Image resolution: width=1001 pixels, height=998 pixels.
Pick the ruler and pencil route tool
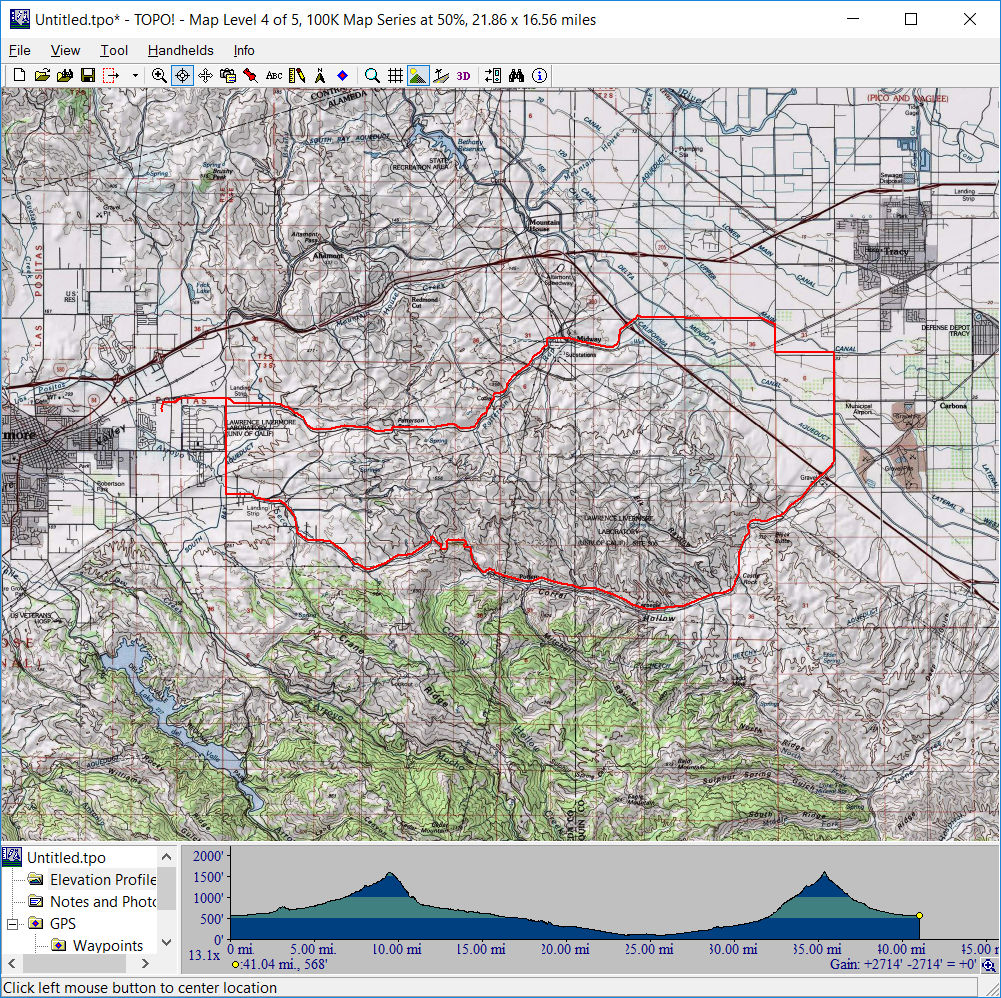297,75
